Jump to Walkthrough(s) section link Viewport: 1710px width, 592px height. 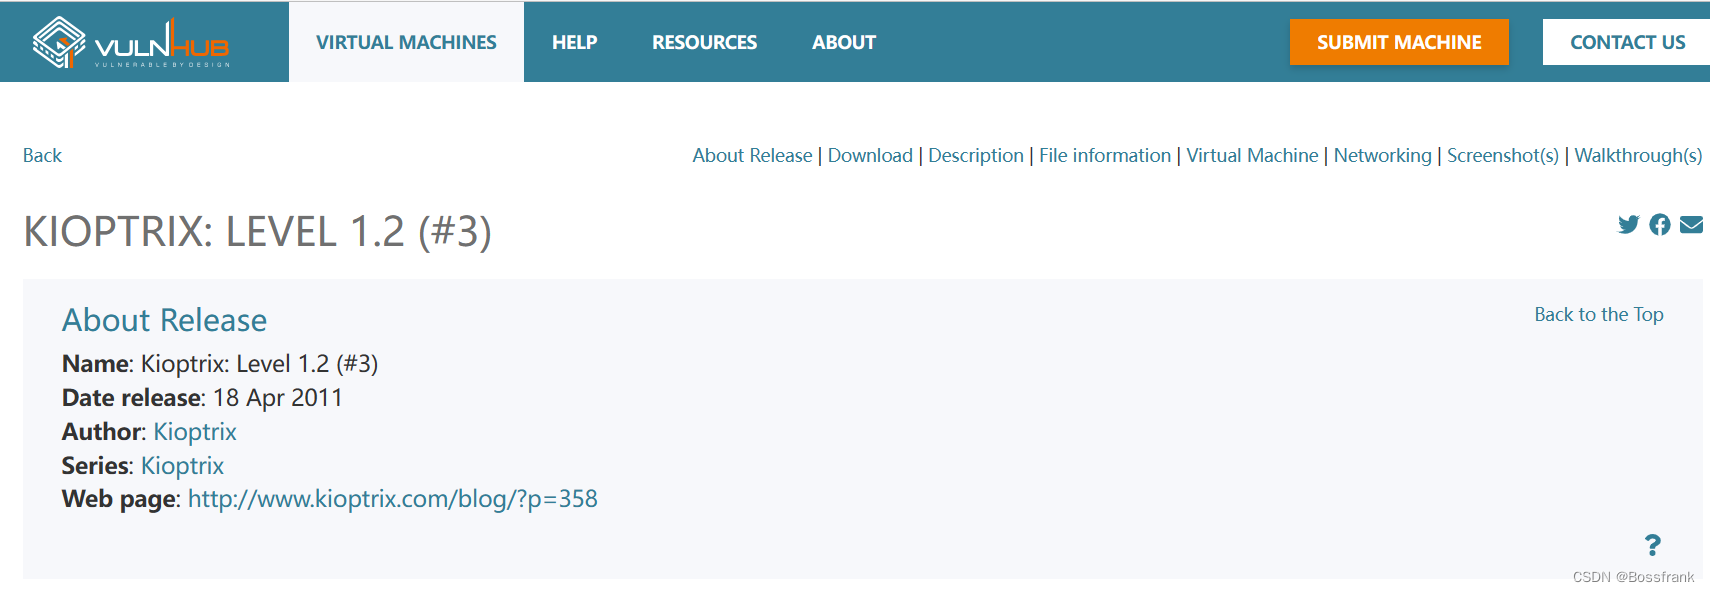[1638, 155]
